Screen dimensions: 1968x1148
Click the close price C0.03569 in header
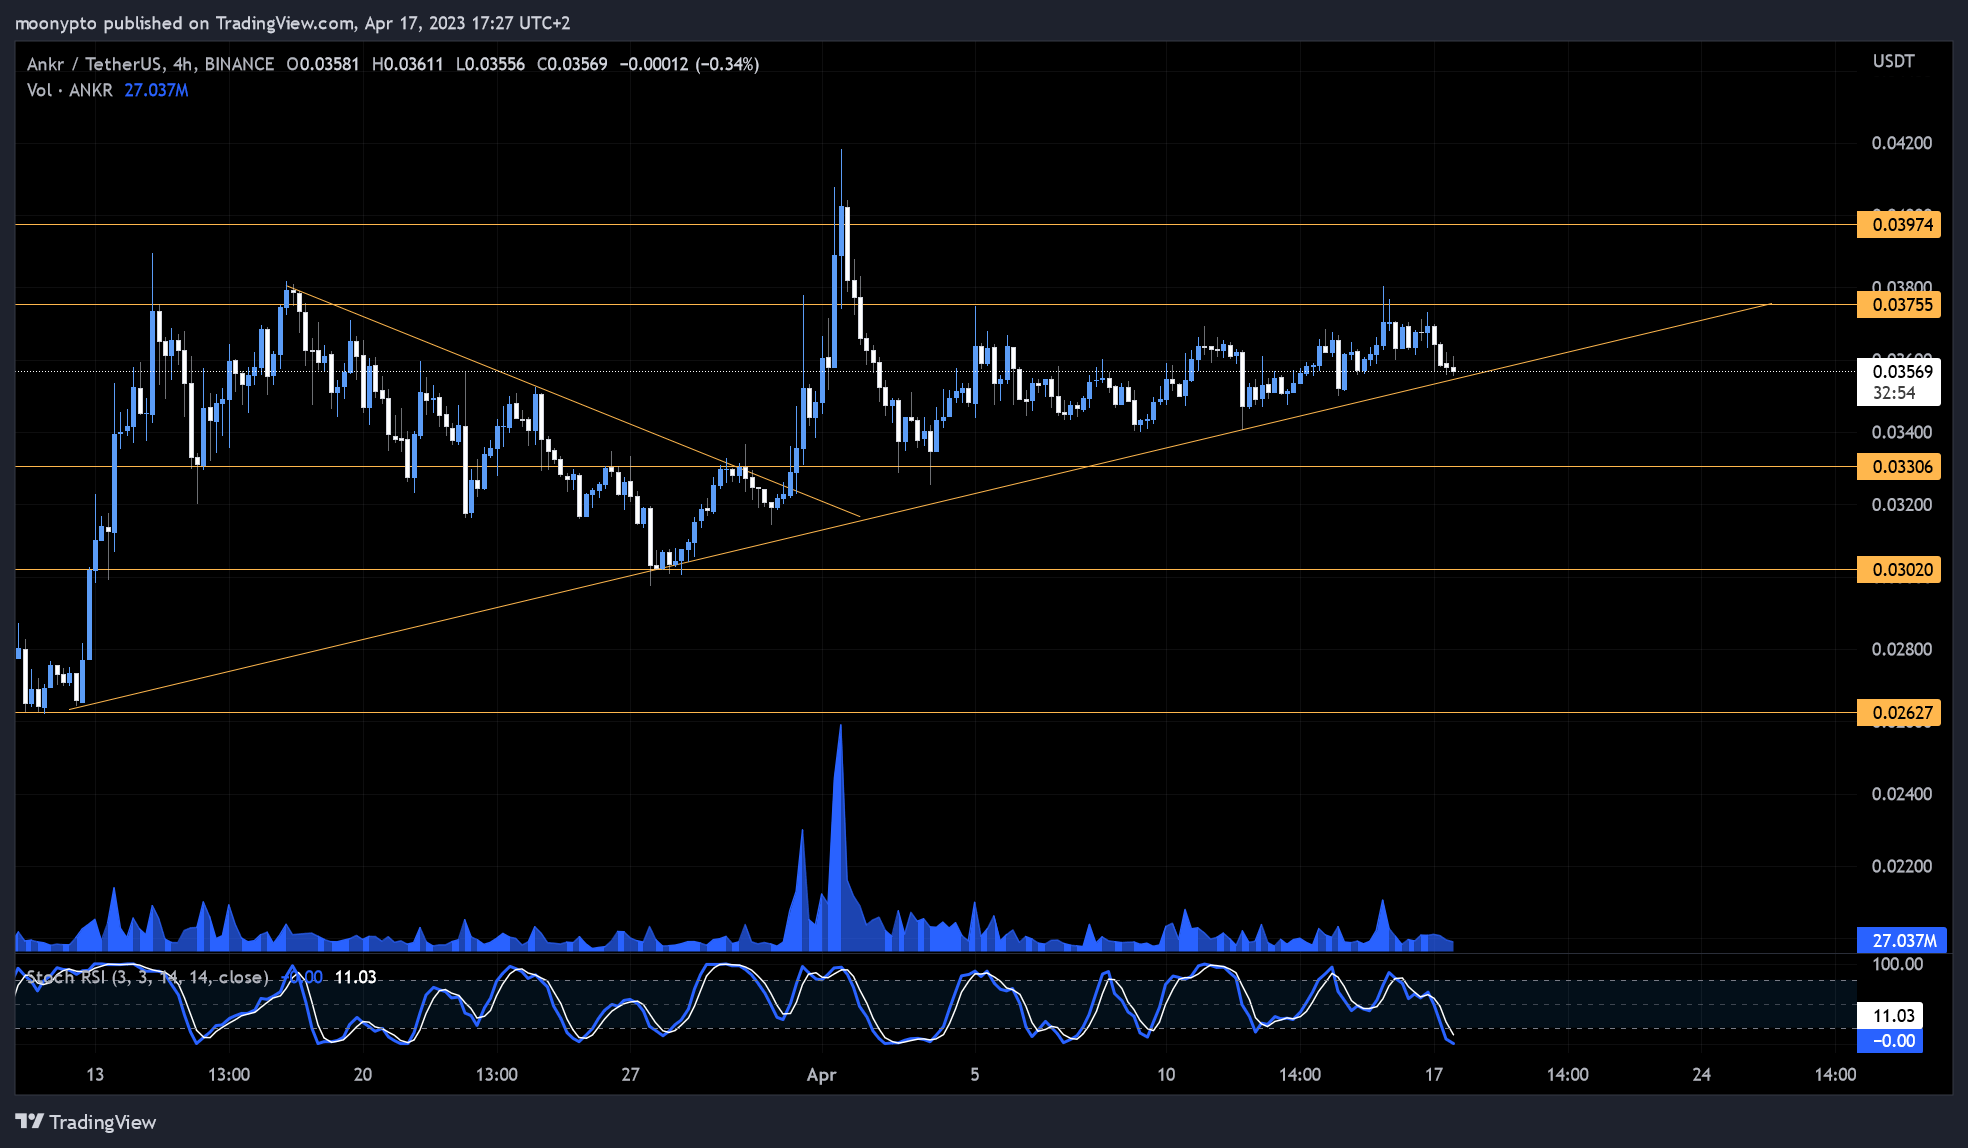(572, 64)
